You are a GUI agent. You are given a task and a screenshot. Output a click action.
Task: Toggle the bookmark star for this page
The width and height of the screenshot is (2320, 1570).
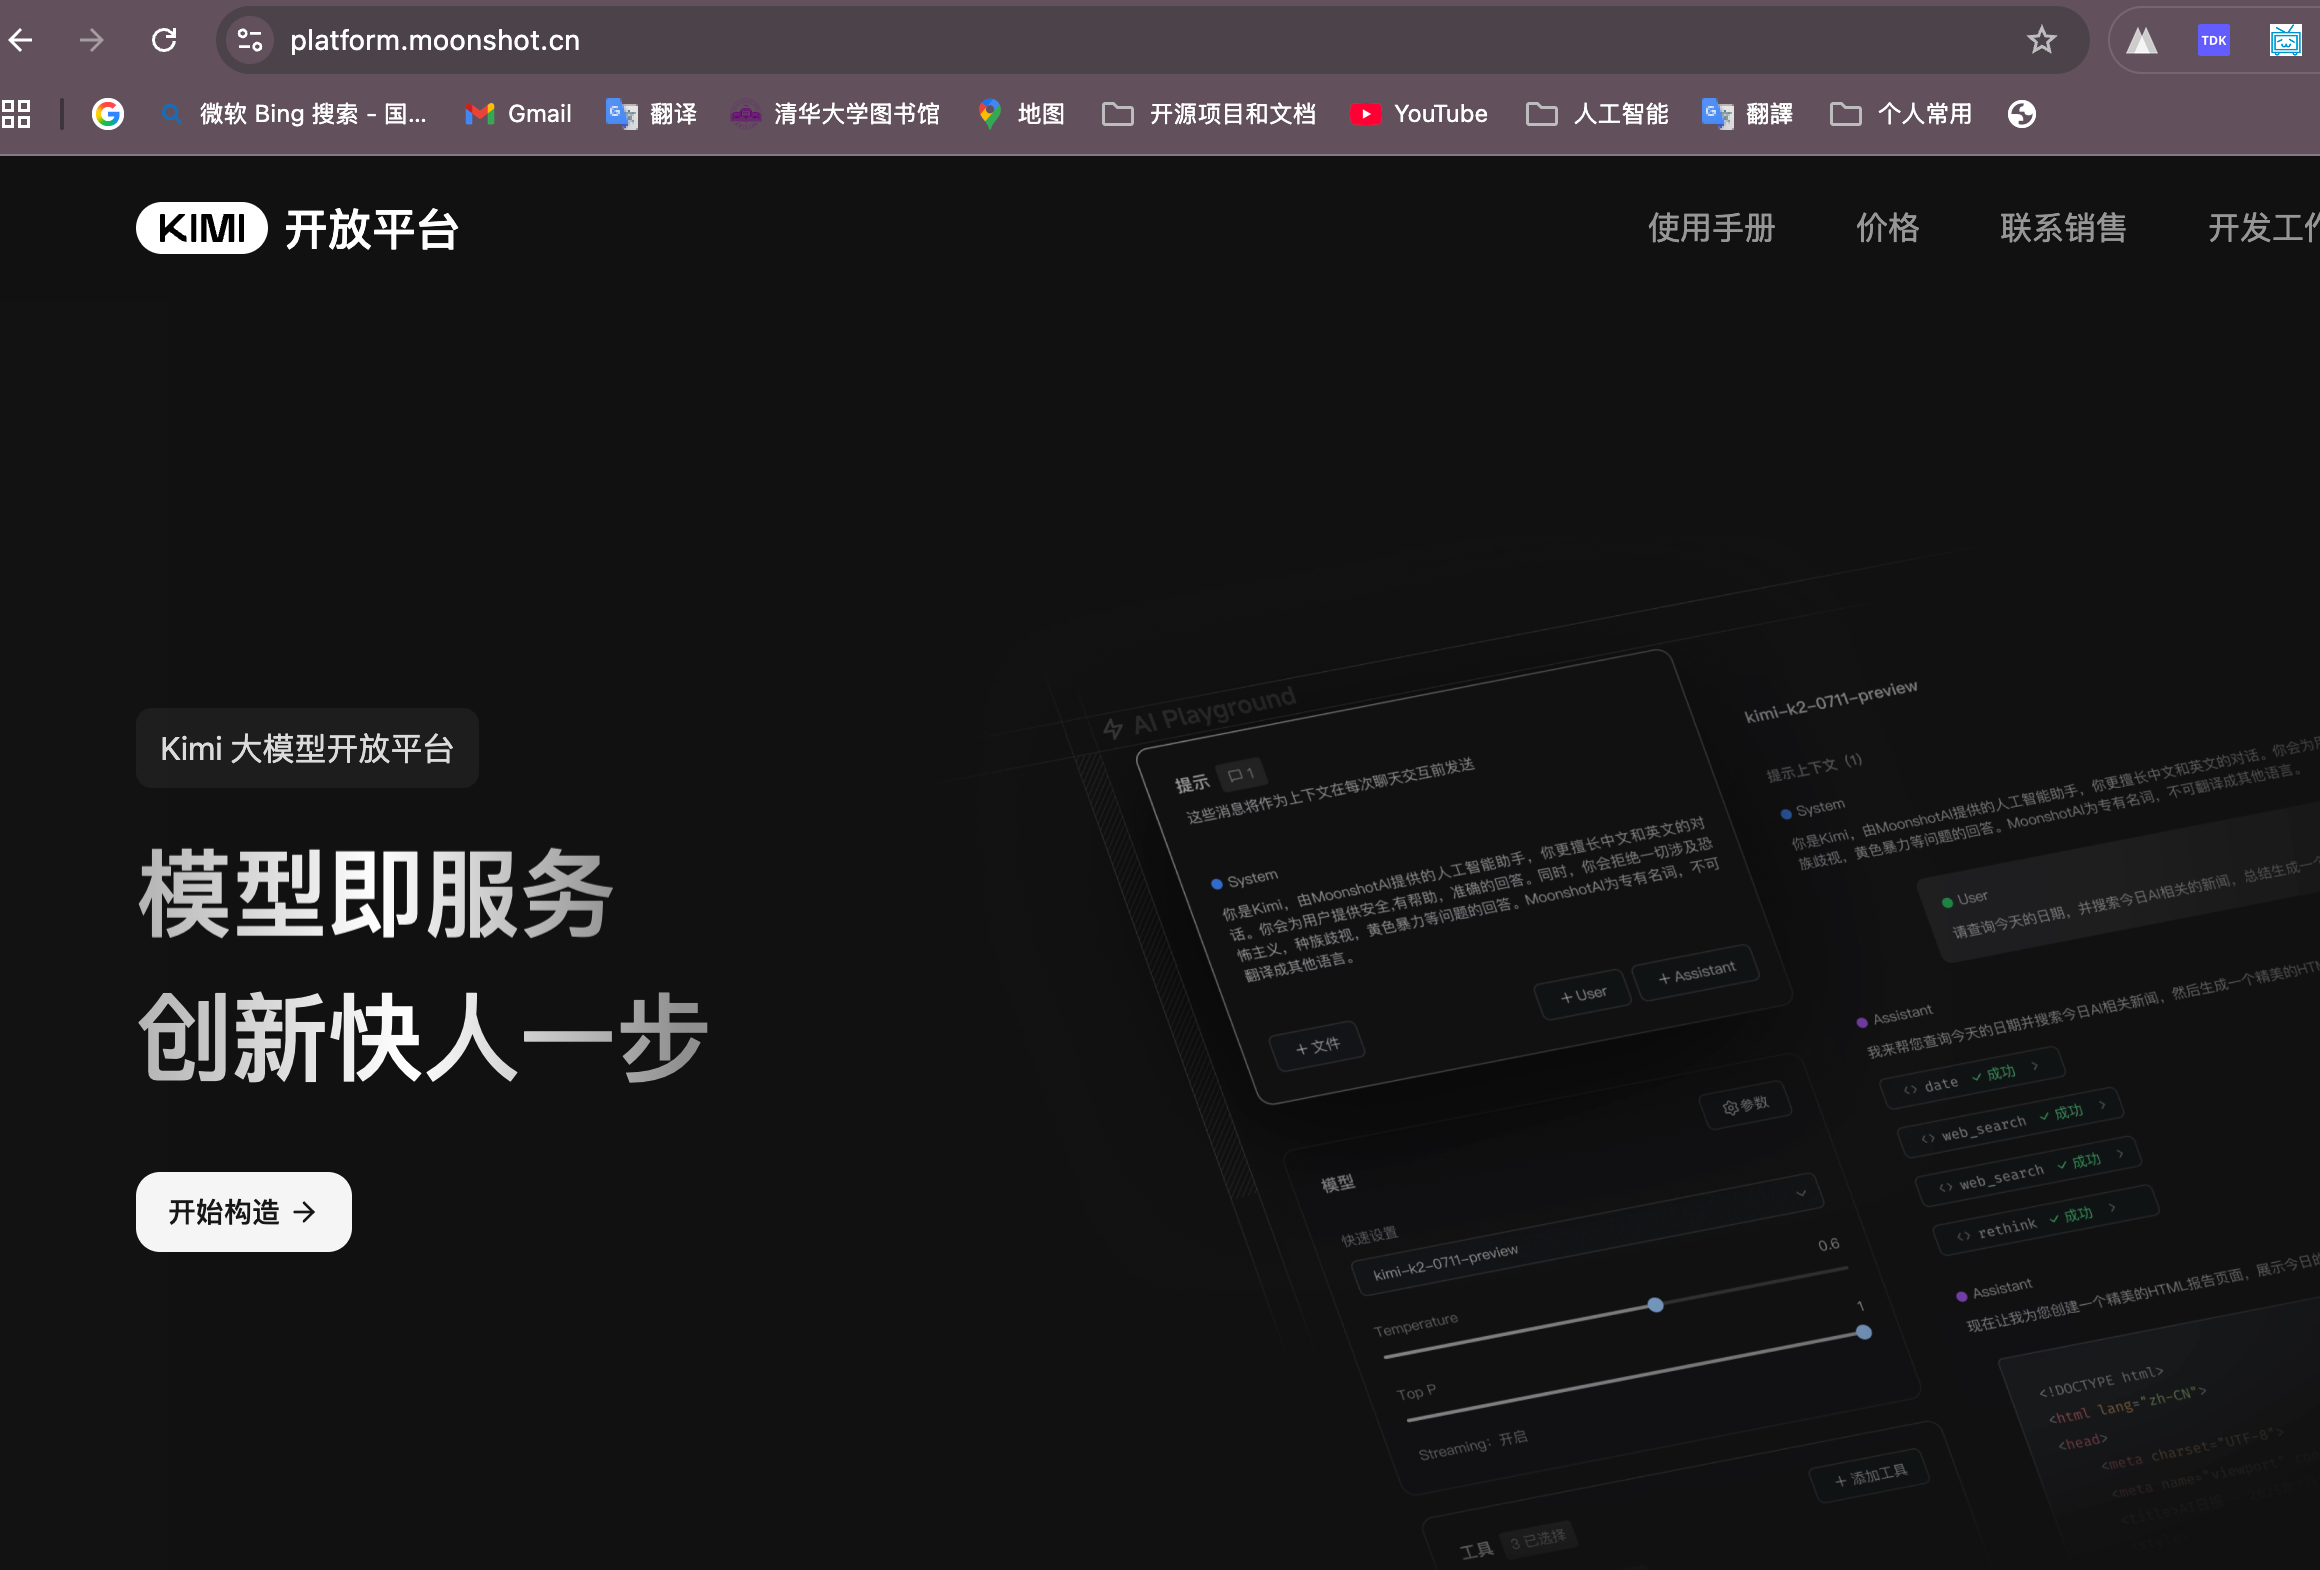coord(2040,40)
